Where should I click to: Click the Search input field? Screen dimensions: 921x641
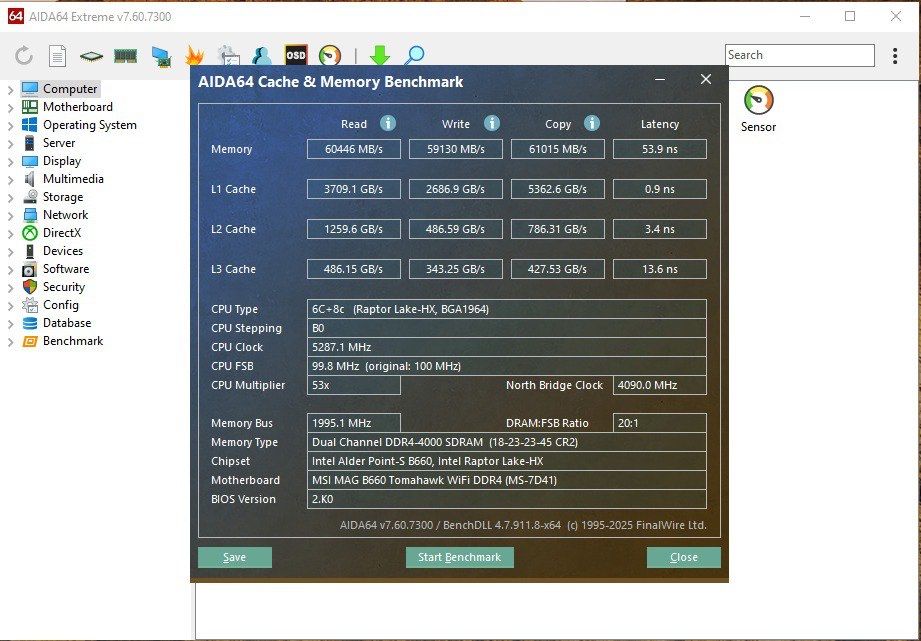point(799,55)
